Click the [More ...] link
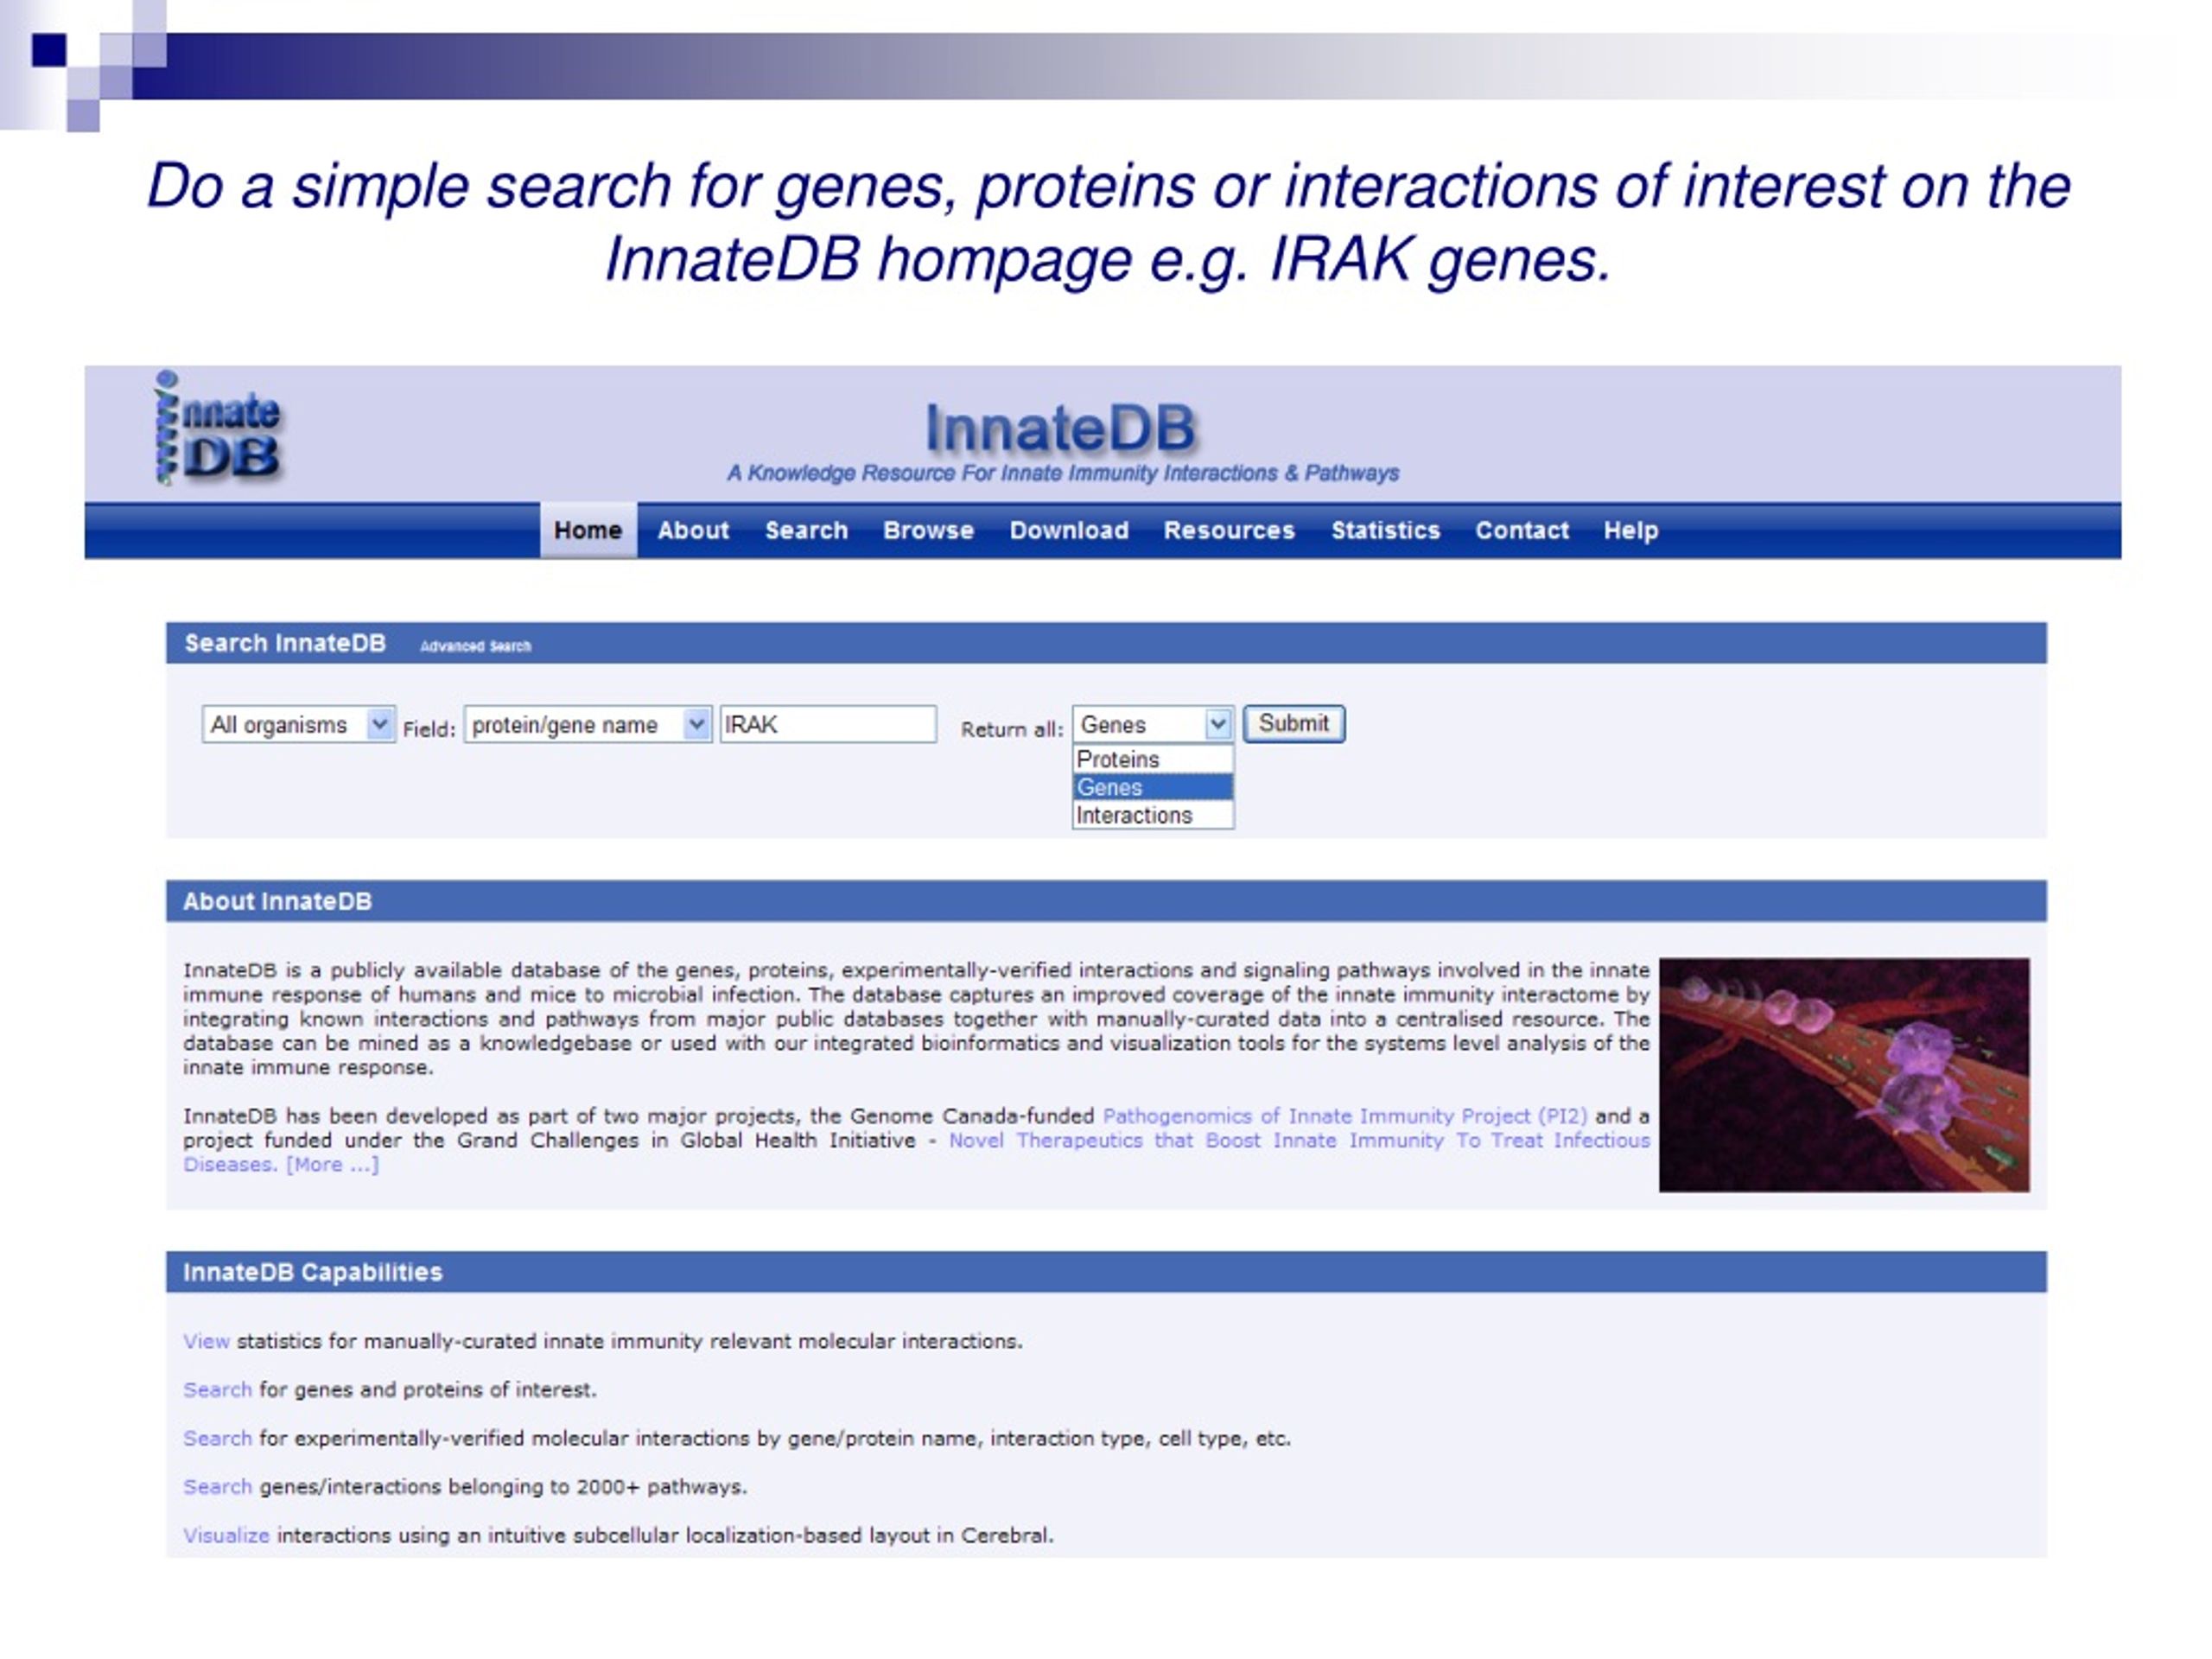The height and width of the screenshot is (1659, 2212). point(332,1164)
